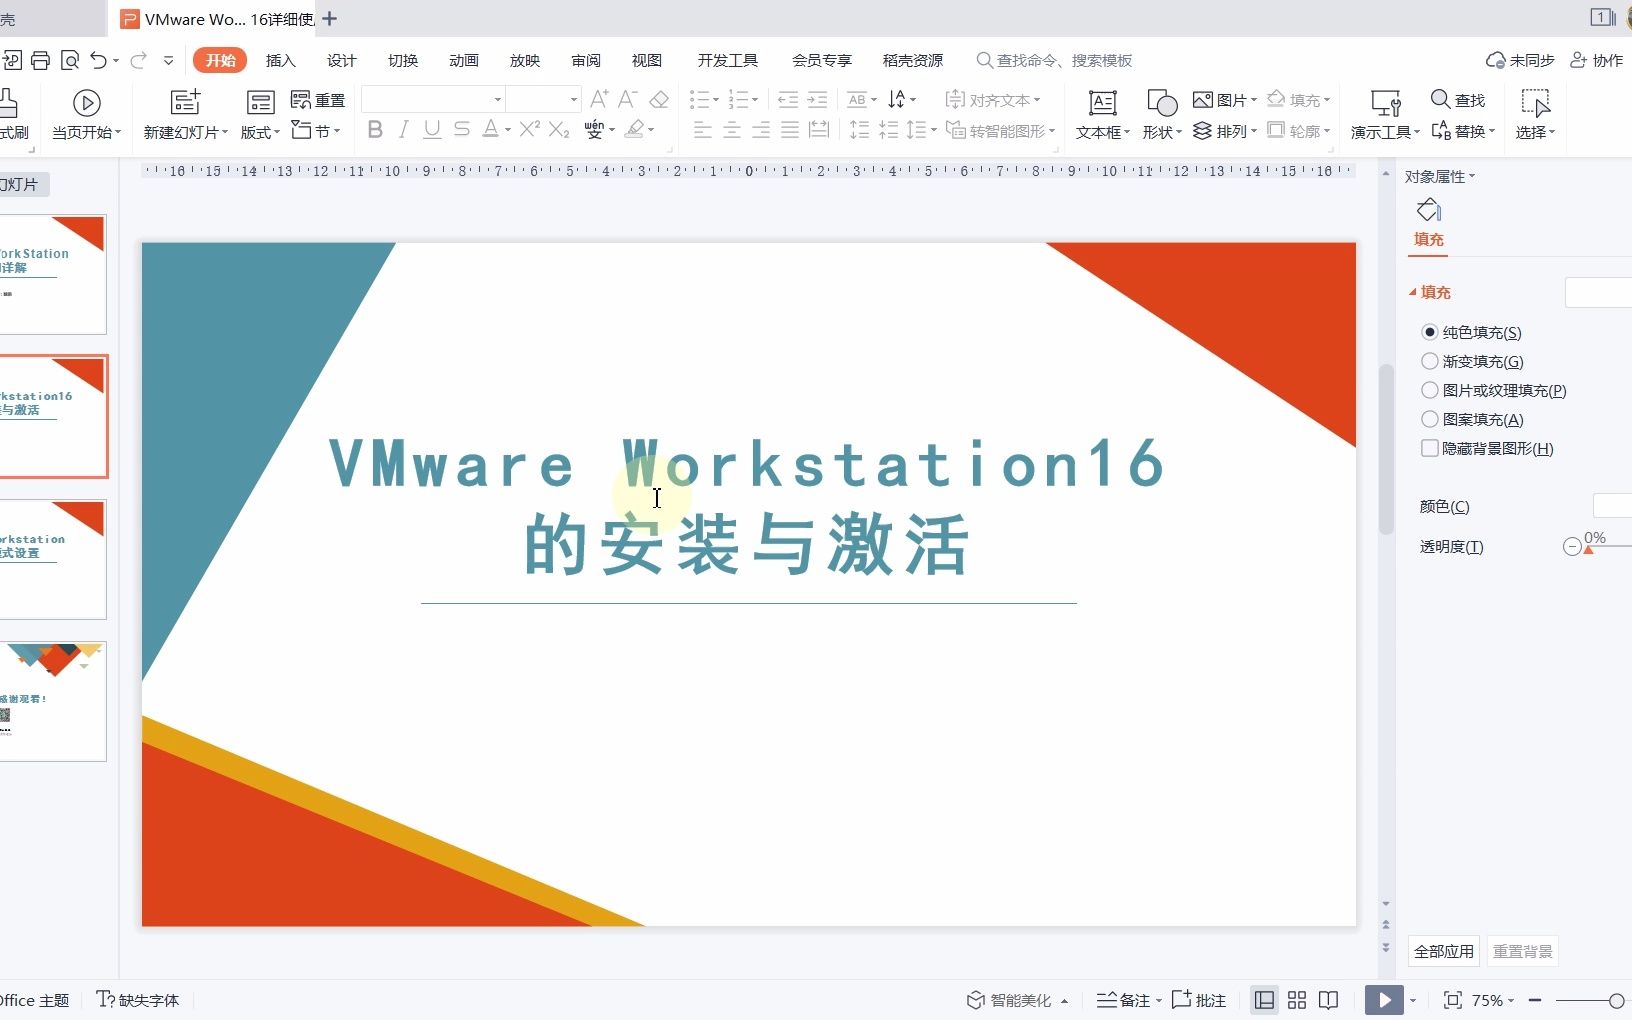This screenshot has width=1632, height=1020.
Task: Open the 设计 (Design) ribbon tab
Action: click(x=342, y=60)
